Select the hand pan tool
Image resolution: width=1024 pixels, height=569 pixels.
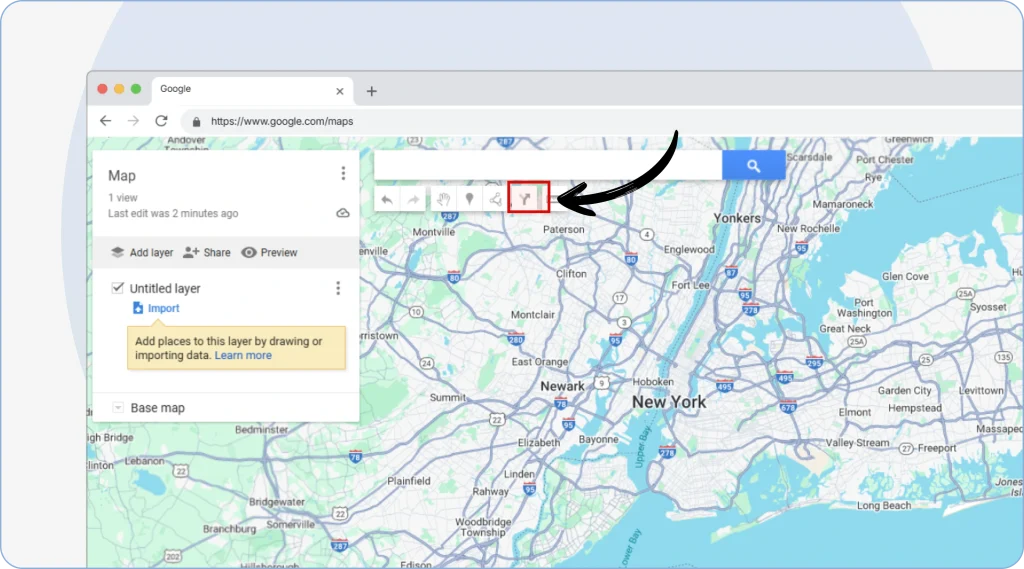[444, 199]
